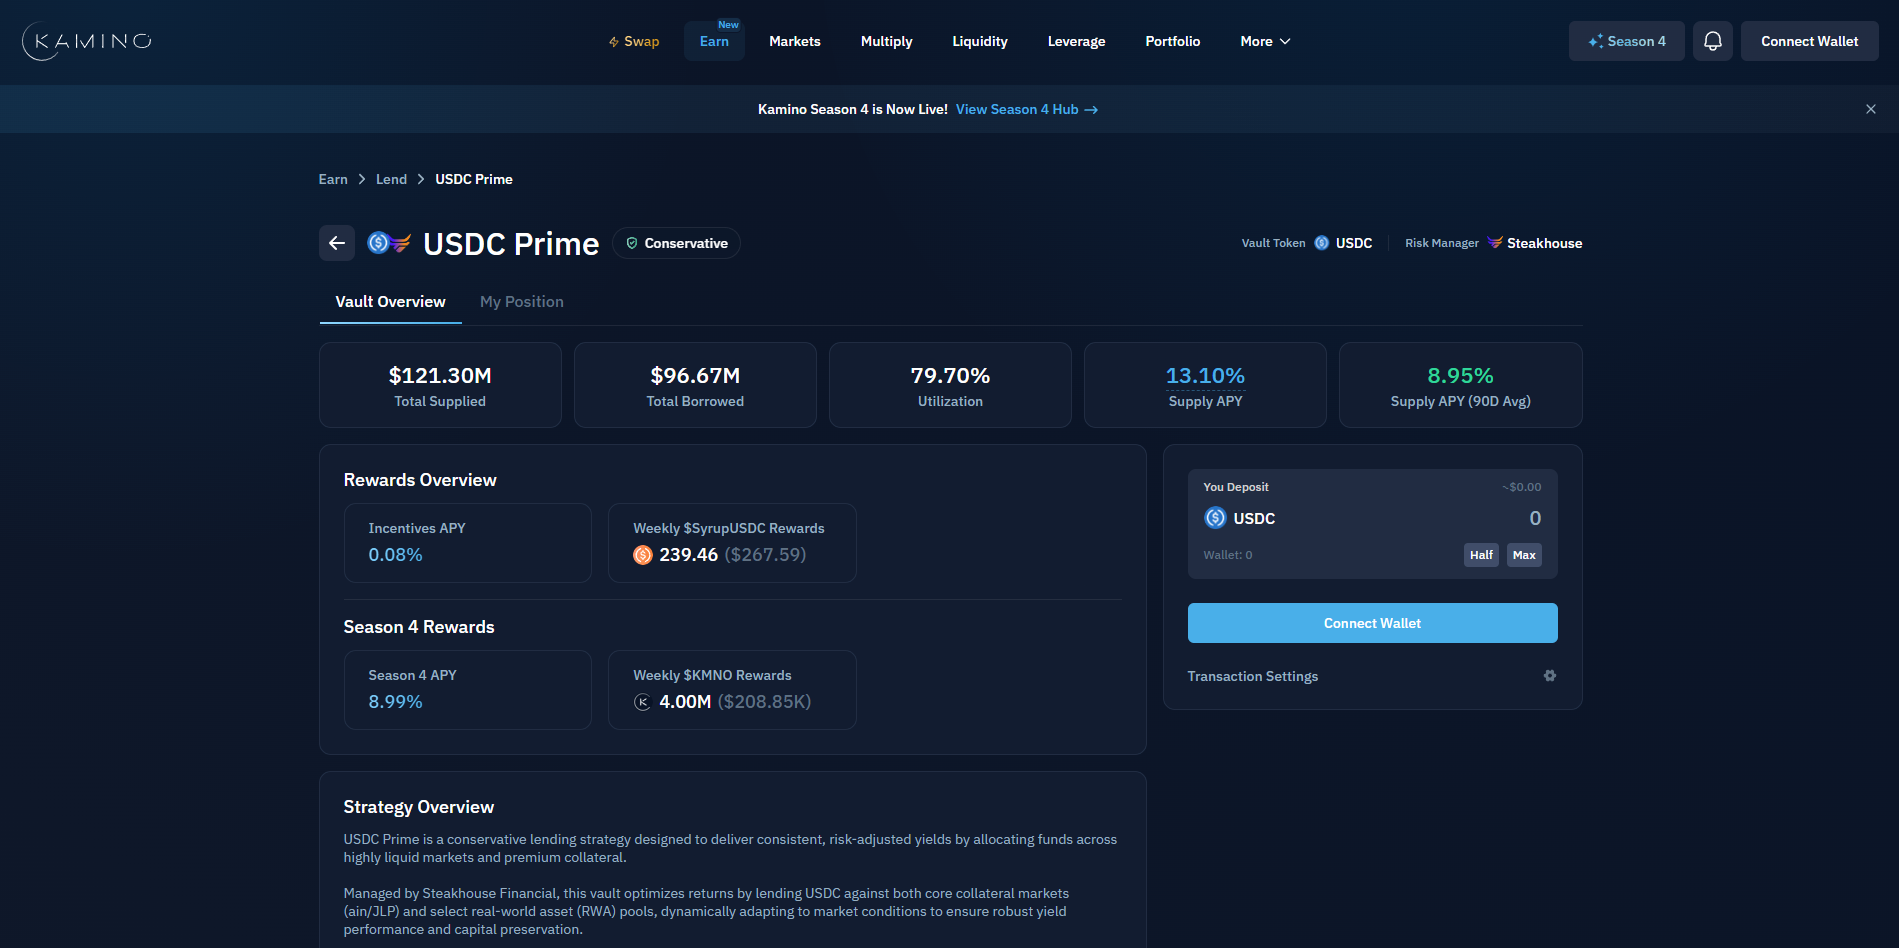Click the SyrupUSDC token icon
Screen dimensions: 1899x948
643,555
